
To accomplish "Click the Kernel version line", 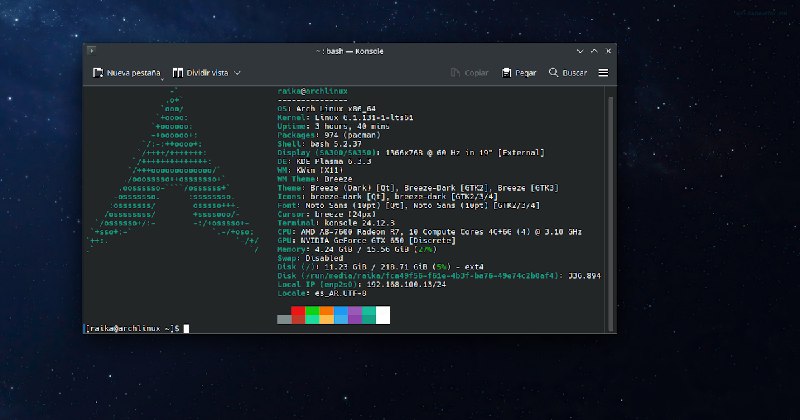I will pyautogui.click(x=345, y=117).
